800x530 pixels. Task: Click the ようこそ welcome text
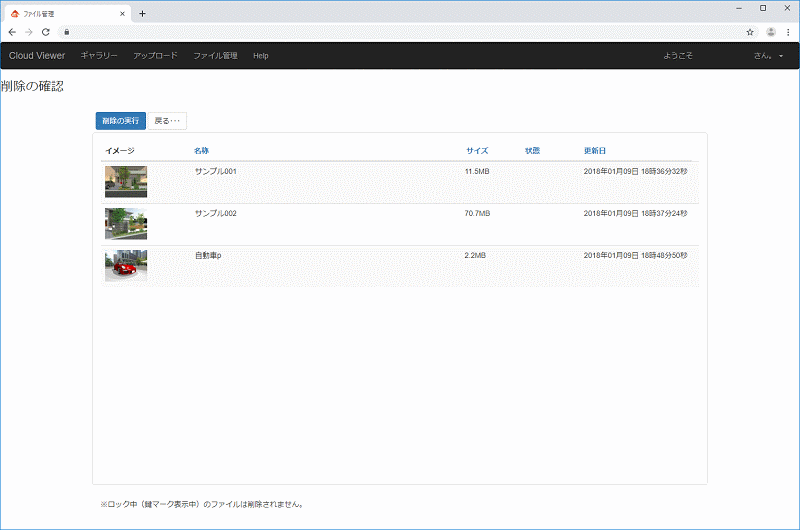point(678,56)
